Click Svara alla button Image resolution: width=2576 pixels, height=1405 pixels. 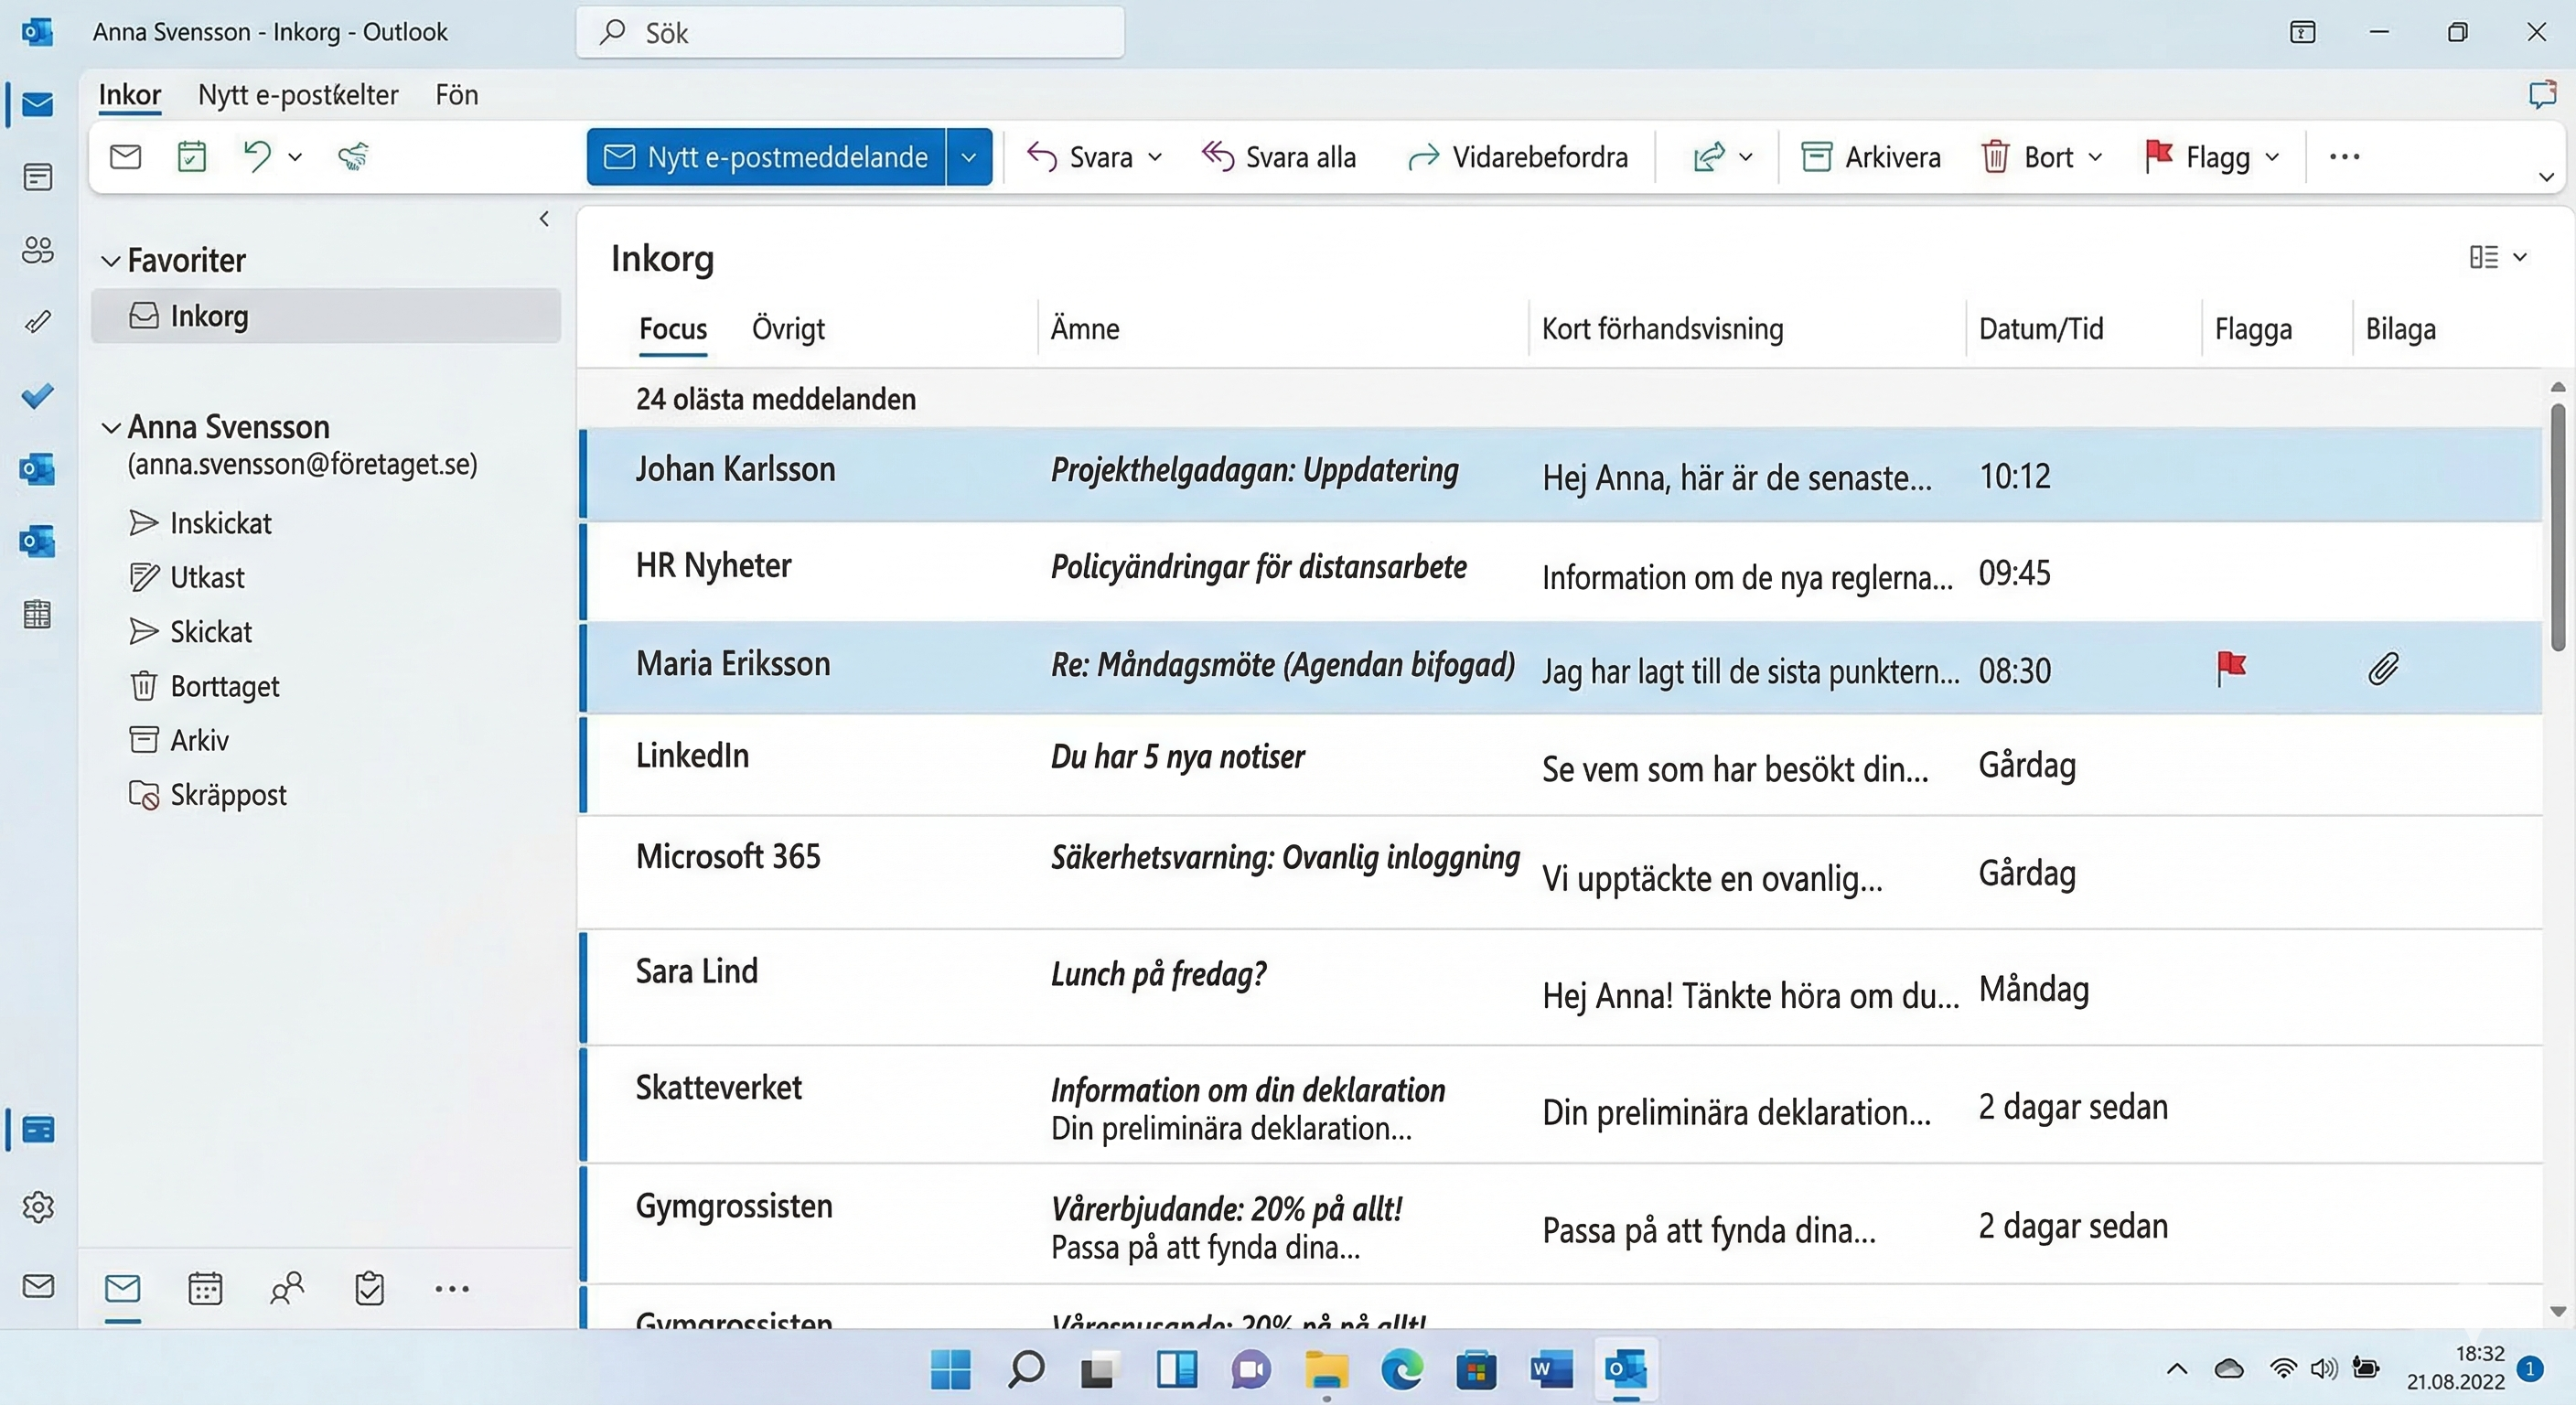pyautogui.click(x=1278, y=157)
